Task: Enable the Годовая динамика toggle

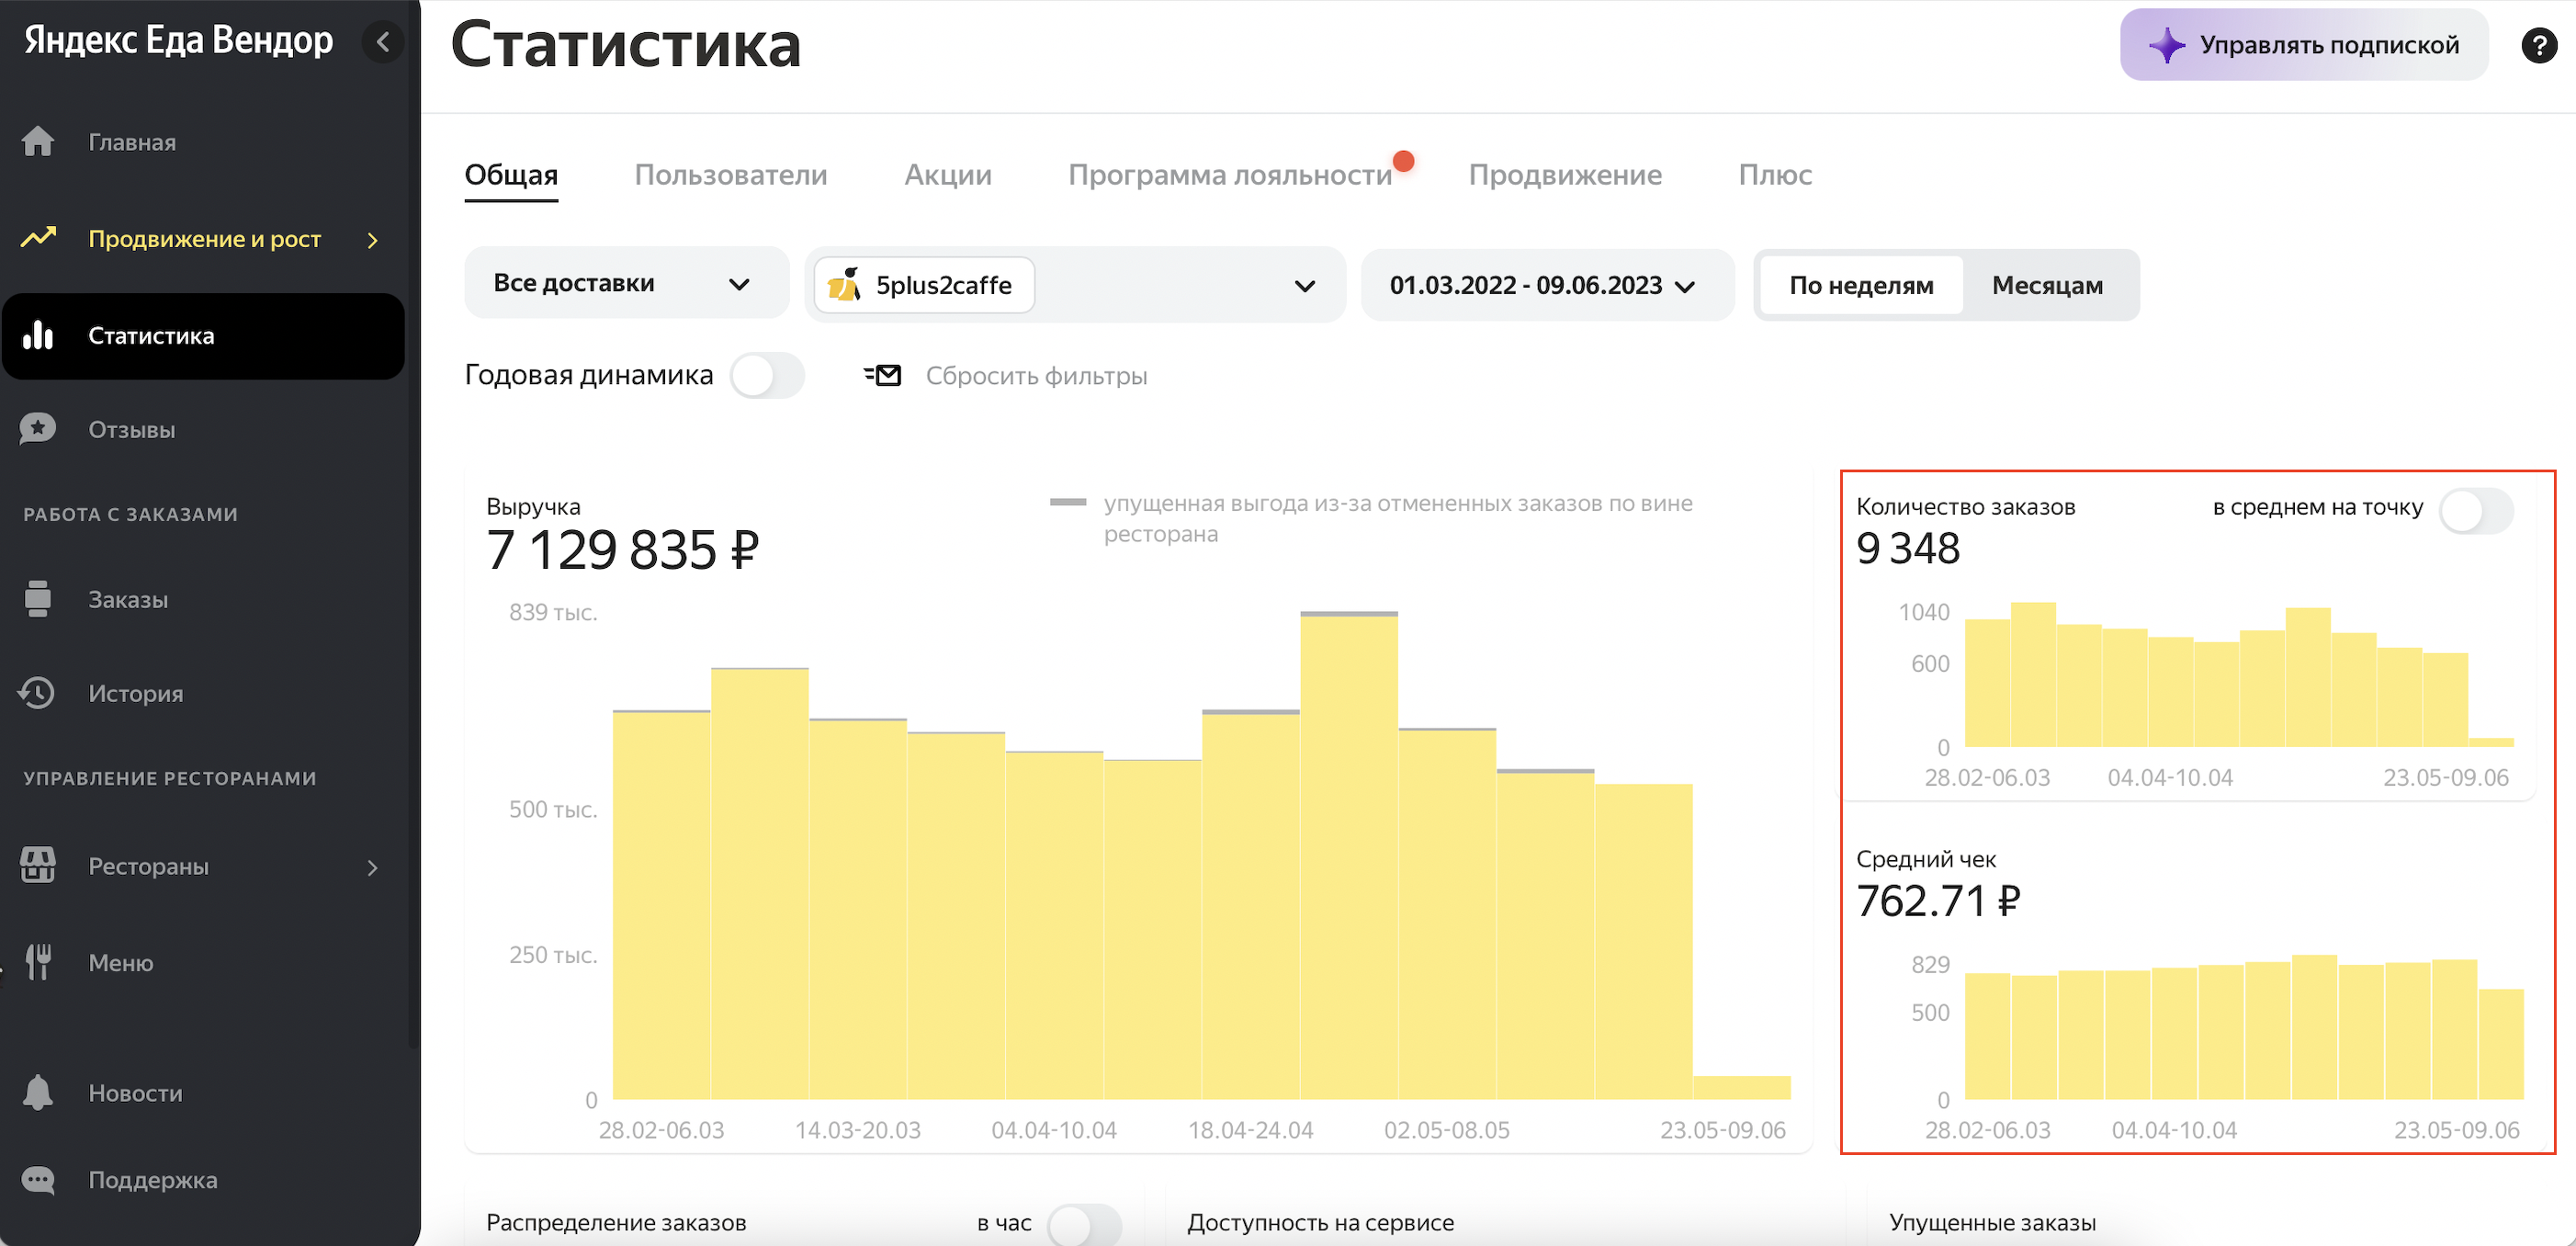Action: [767, 376]
